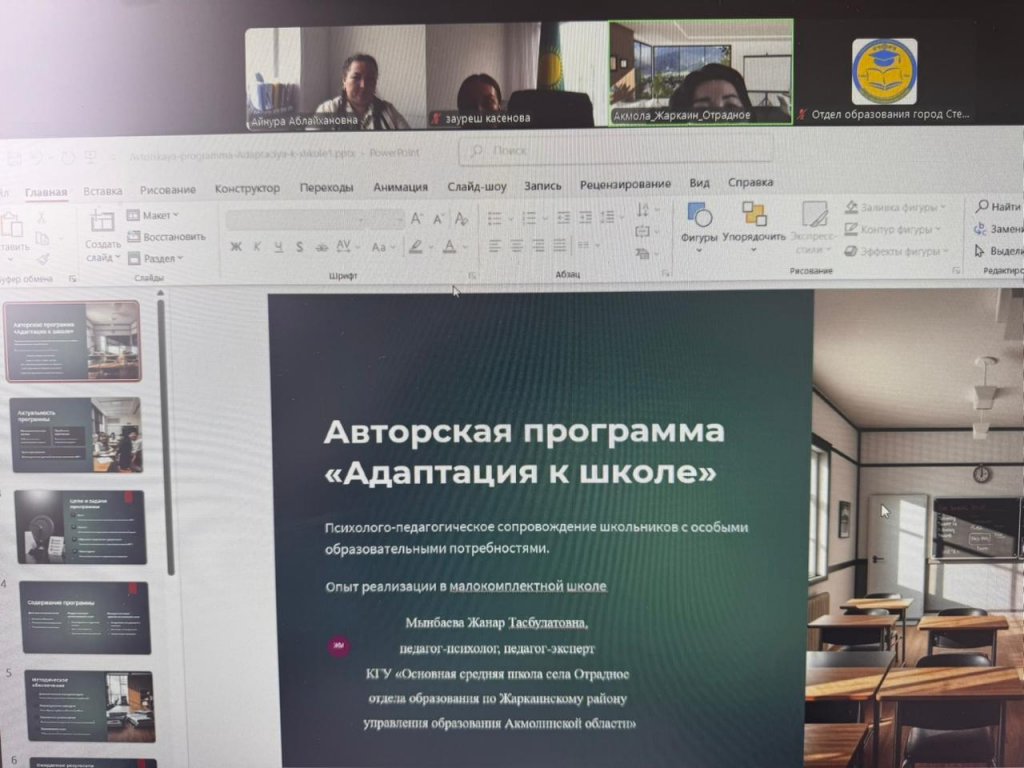Switch to the Вид tab
Image resolution: width=1024 pixels, height=768 pixels.
click(x=699, y=183)
